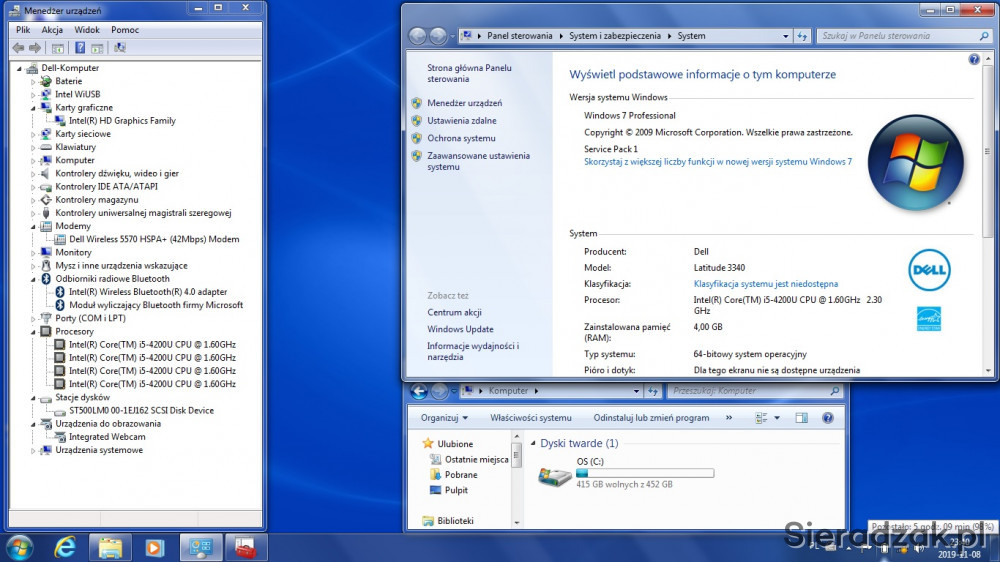Toggle preview pane icon in Komputer window
The height and width of the screenshot is (562, 1000).
(802, 418)
